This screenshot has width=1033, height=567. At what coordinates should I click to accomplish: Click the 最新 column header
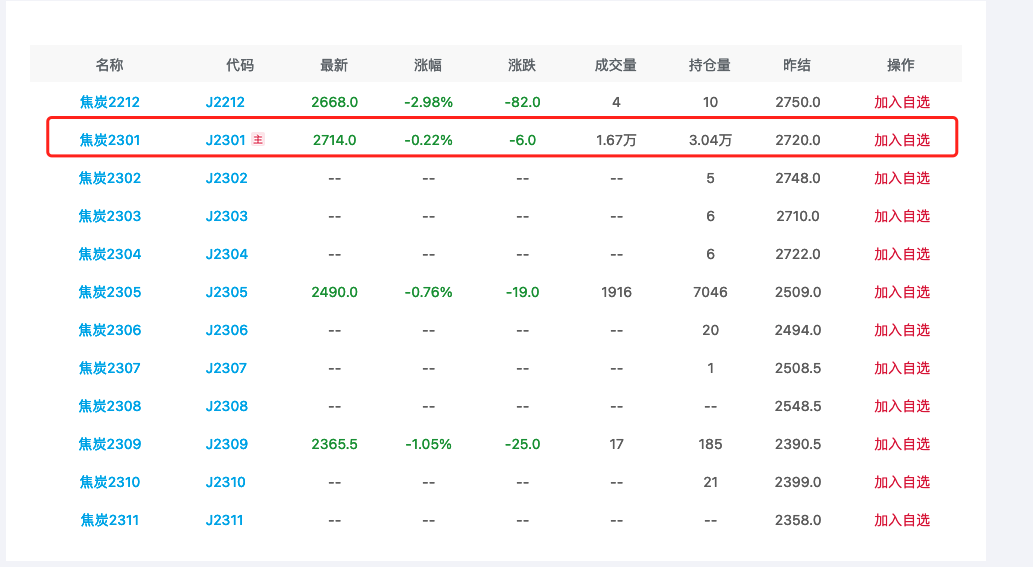[334, 65]
